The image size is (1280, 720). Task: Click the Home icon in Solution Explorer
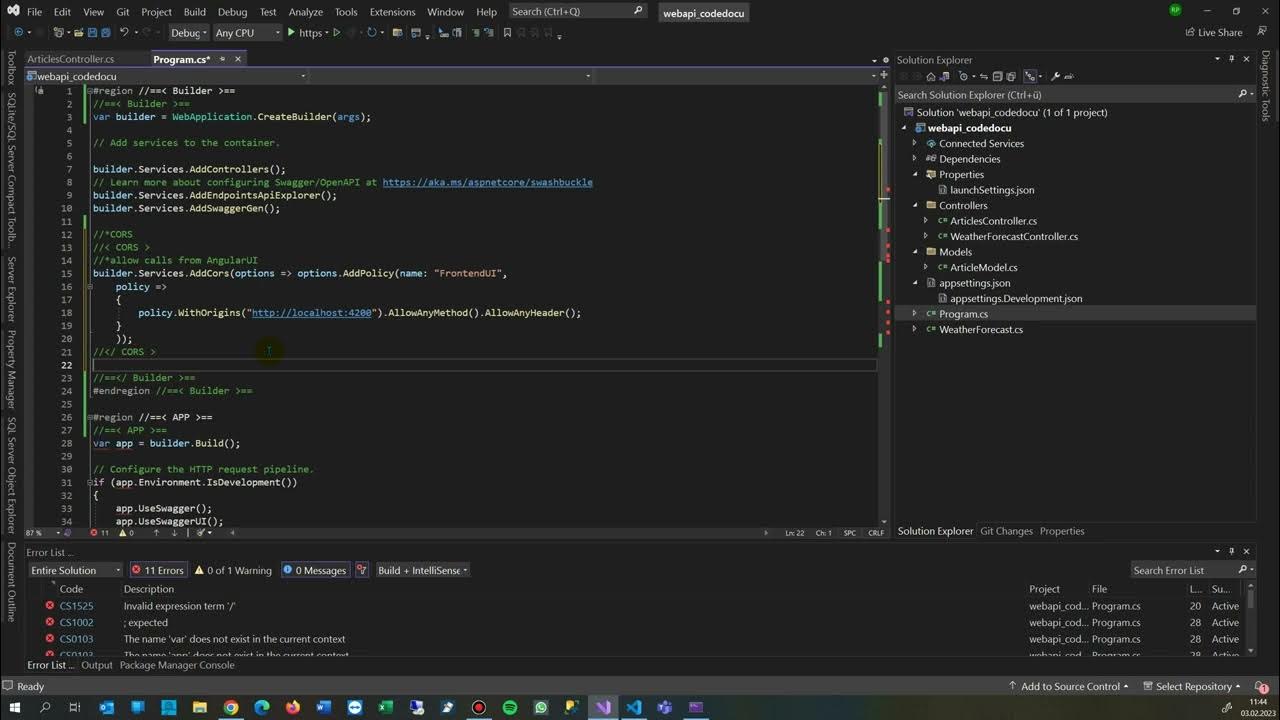[x=931, y=76]
